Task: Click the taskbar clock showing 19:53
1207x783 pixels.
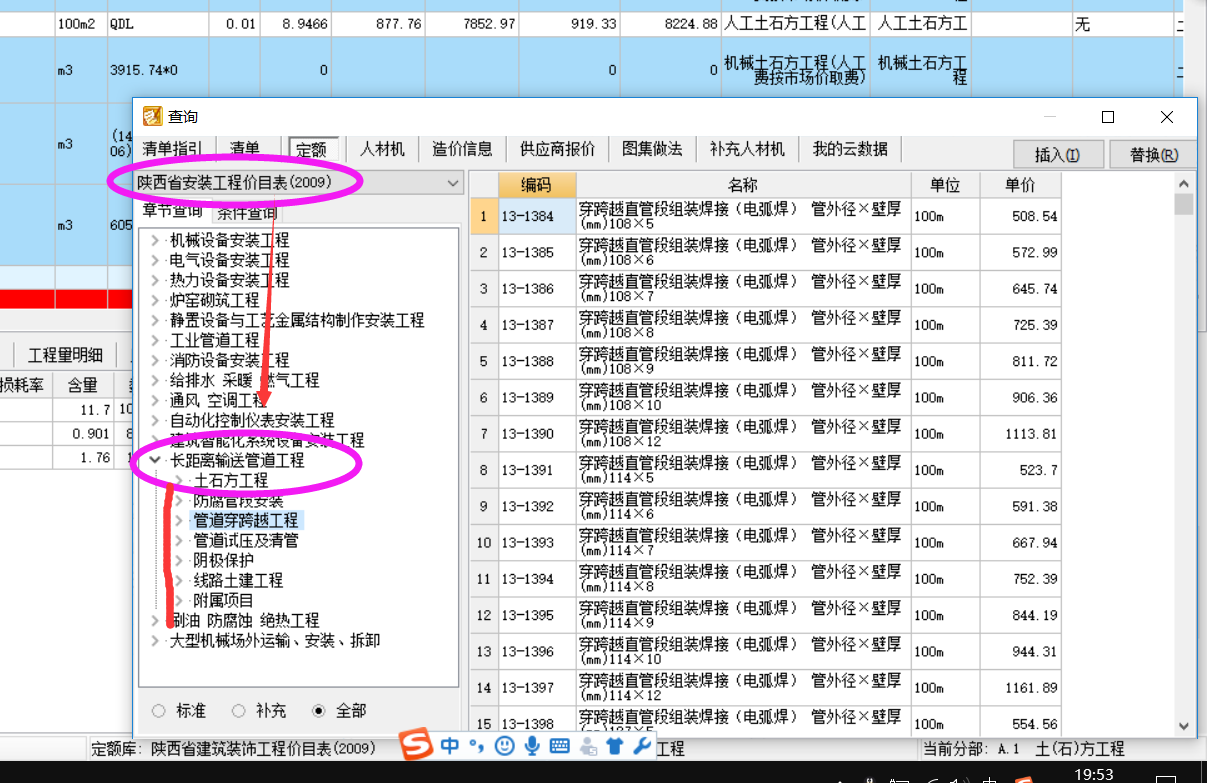Action: tap(1093, 774)
